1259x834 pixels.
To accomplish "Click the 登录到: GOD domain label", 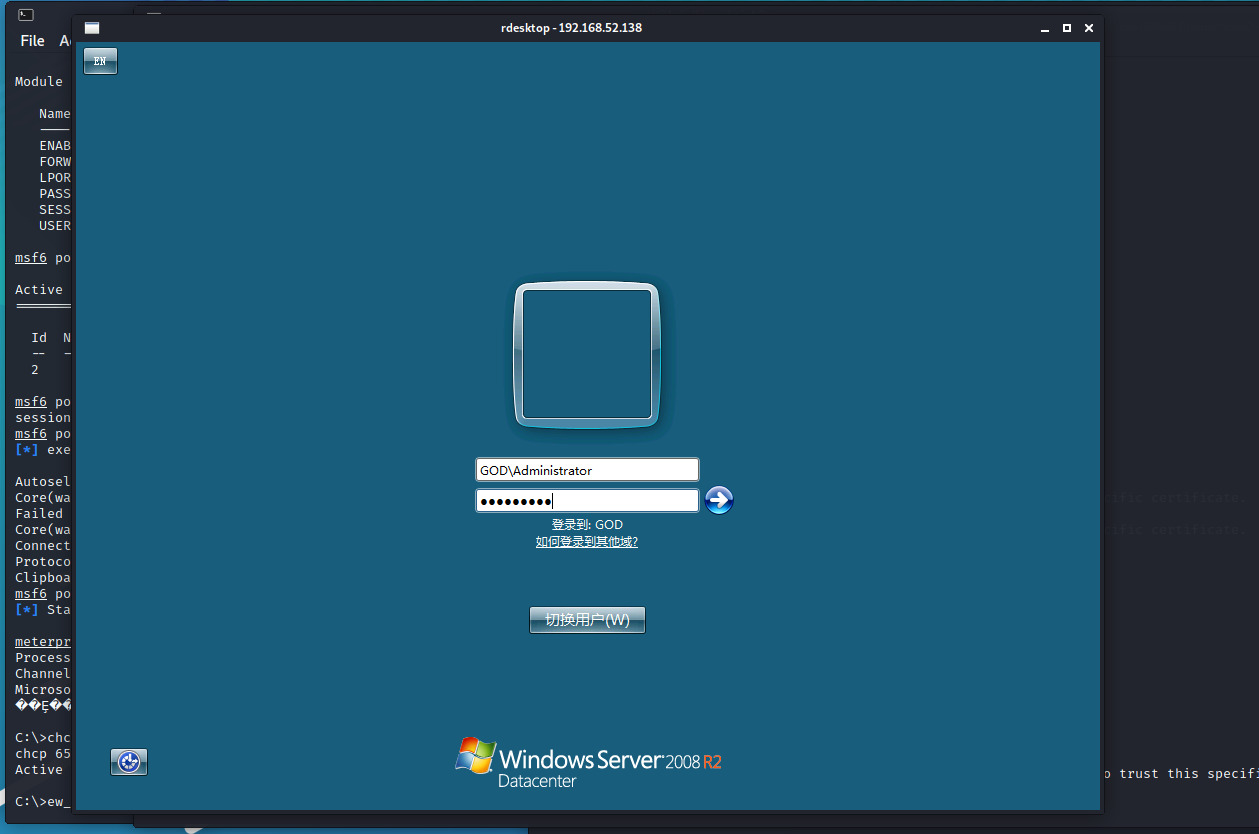I will [x=587, y=524].
